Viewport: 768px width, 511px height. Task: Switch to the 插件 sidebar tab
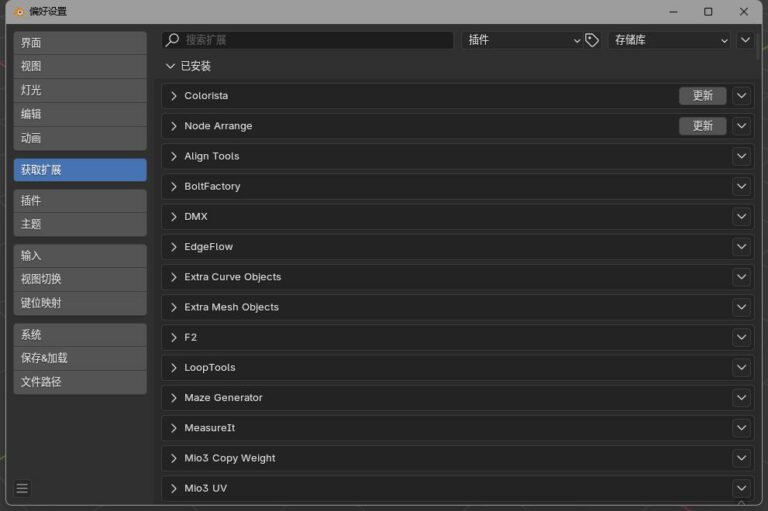(80, 201)
